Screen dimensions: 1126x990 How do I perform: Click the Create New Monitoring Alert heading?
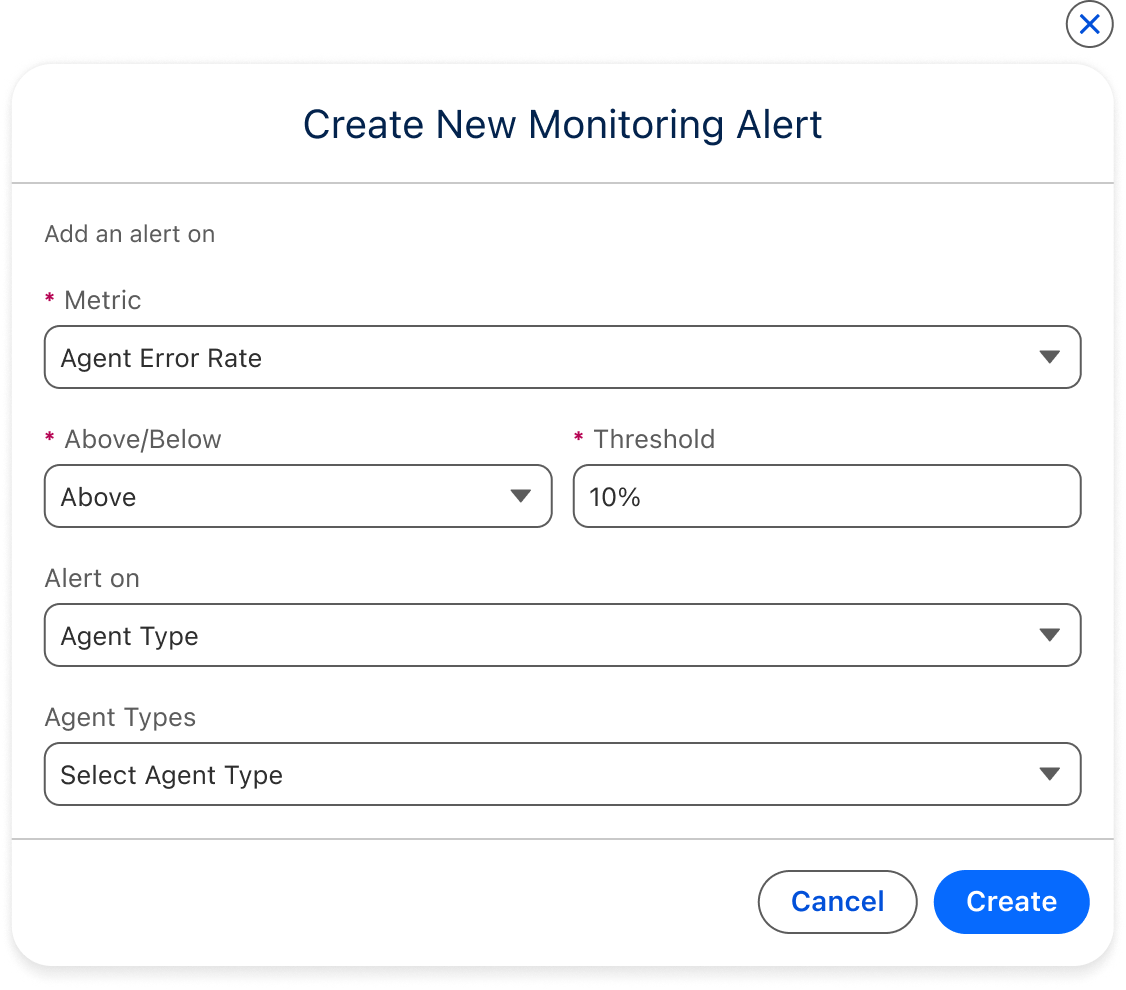click(x=562, y=125)
